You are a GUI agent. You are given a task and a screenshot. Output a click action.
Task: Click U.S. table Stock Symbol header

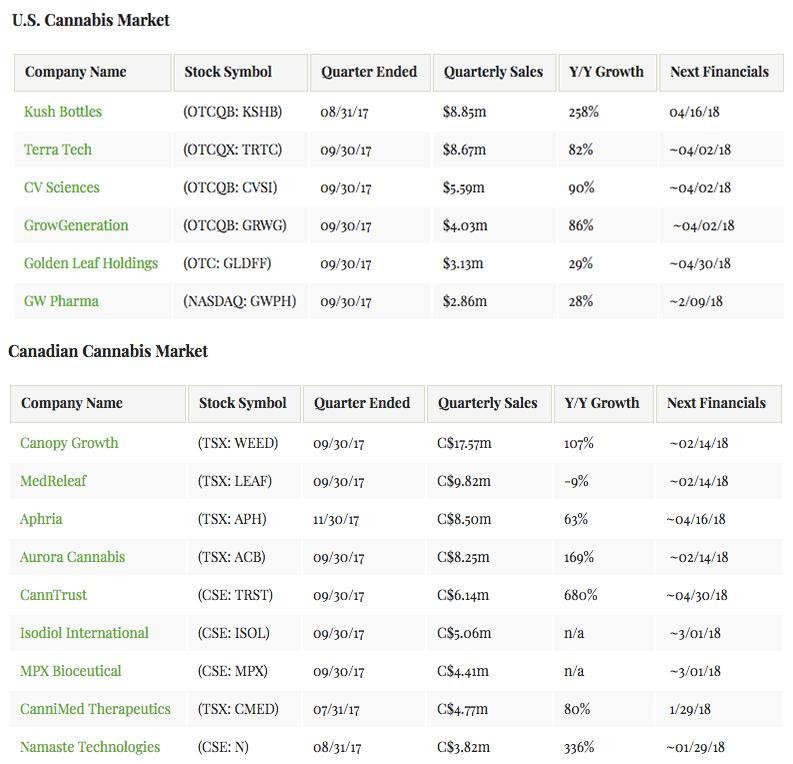[x=228, y=72]
